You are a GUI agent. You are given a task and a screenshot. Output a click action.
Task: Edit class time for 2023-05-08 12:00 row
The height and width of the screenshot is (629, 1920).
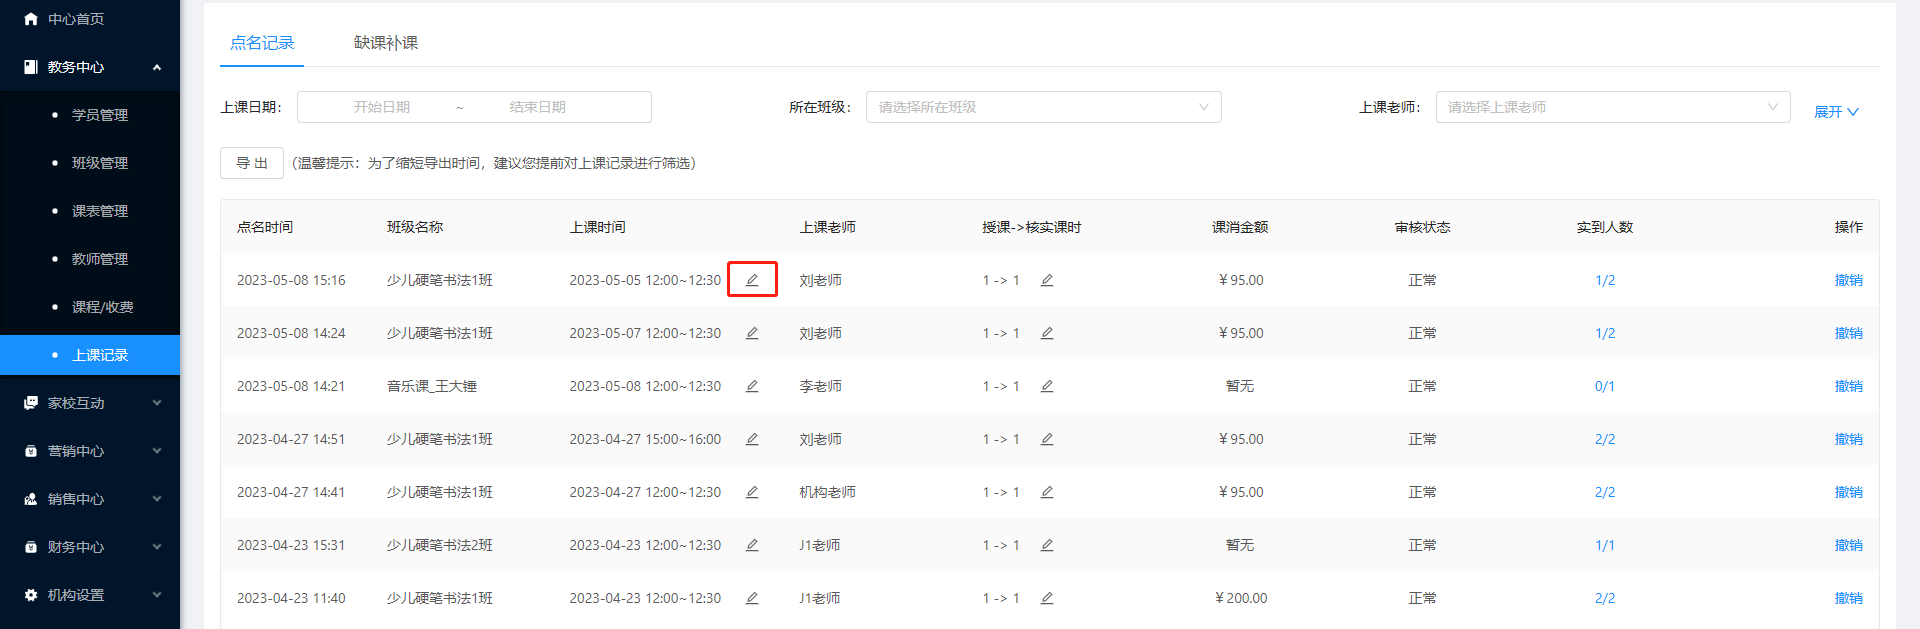click(x=752, y=386)
